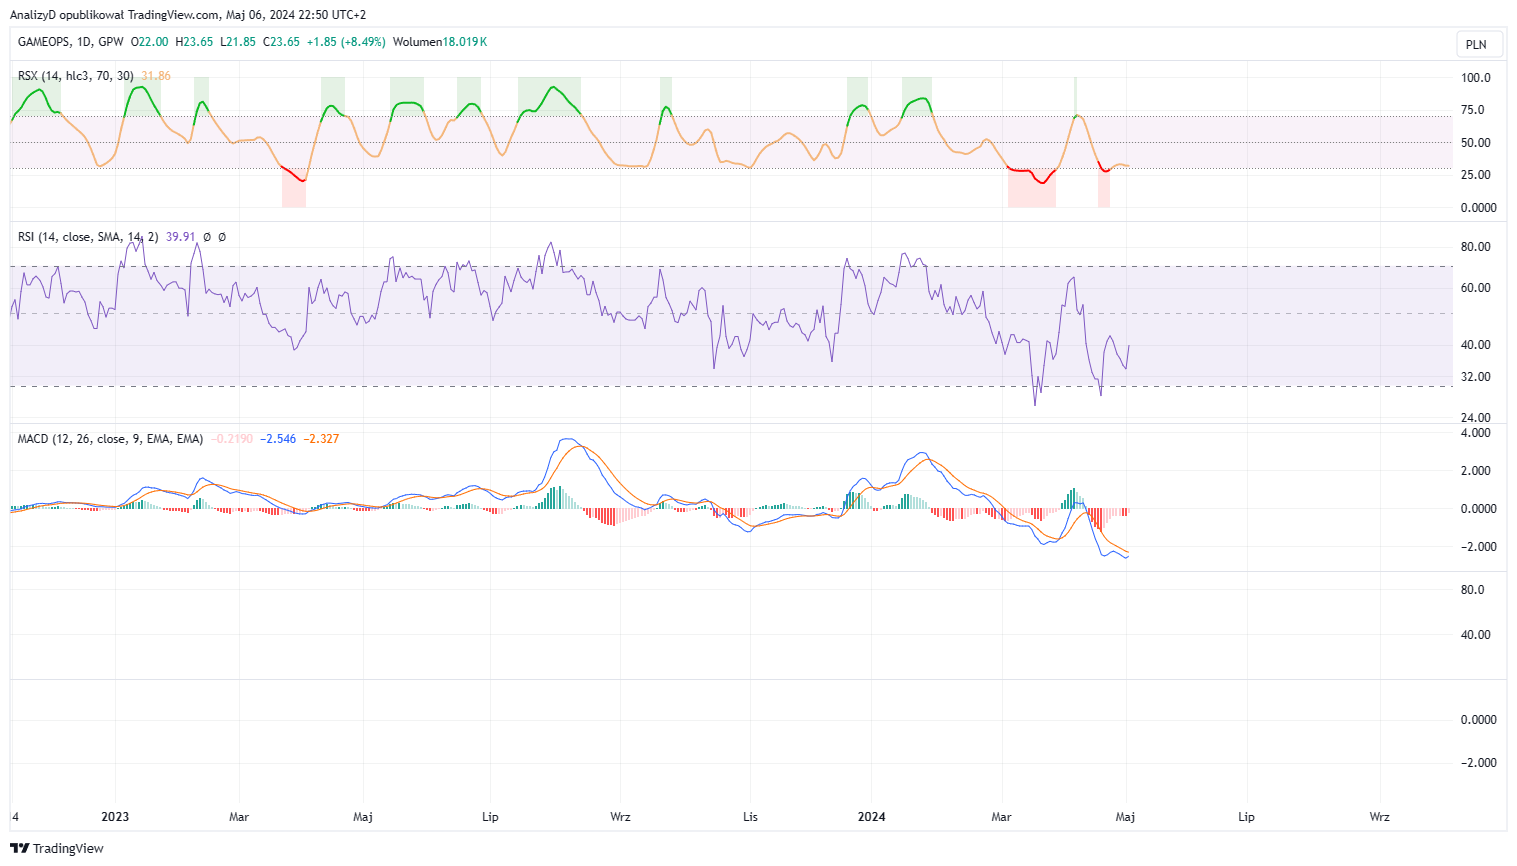Screen dimensions: 1517x866
Task: Click the Mar label following 2023
Action: tap(239, 817)
